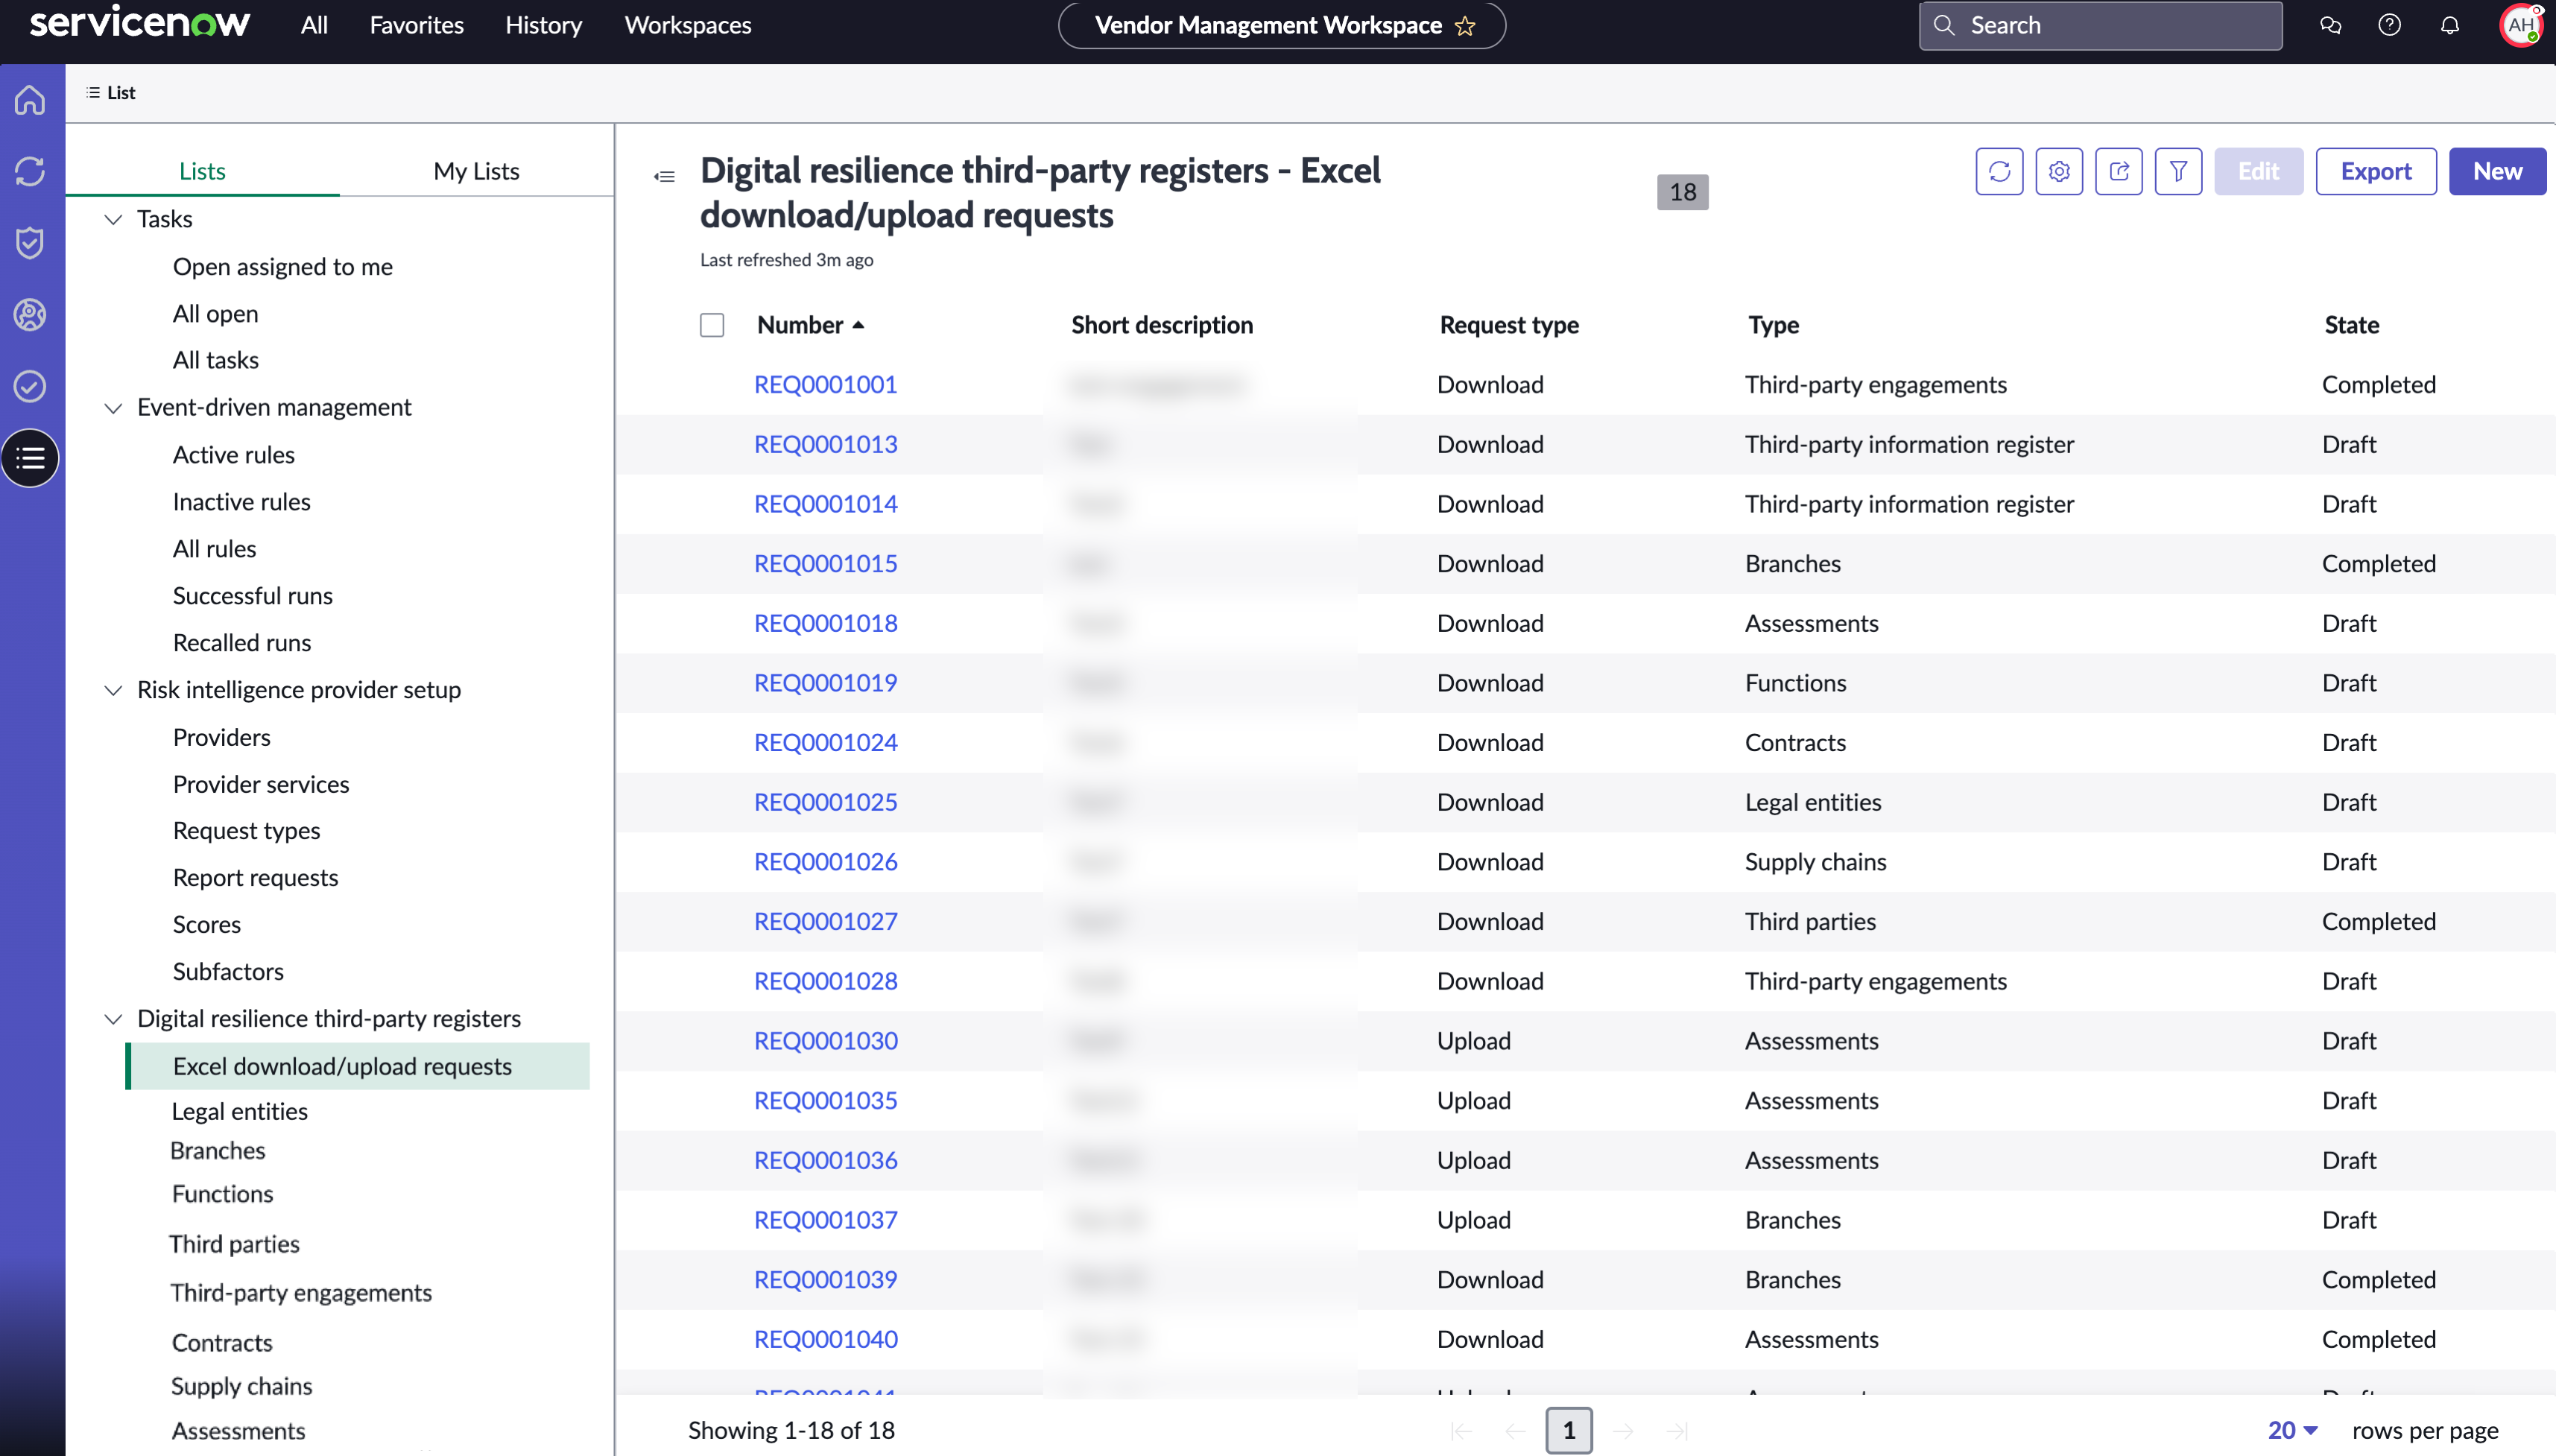Open the Favorites menu
This screenshot has width=2556, height=1456.
click(x=416, y=25)
